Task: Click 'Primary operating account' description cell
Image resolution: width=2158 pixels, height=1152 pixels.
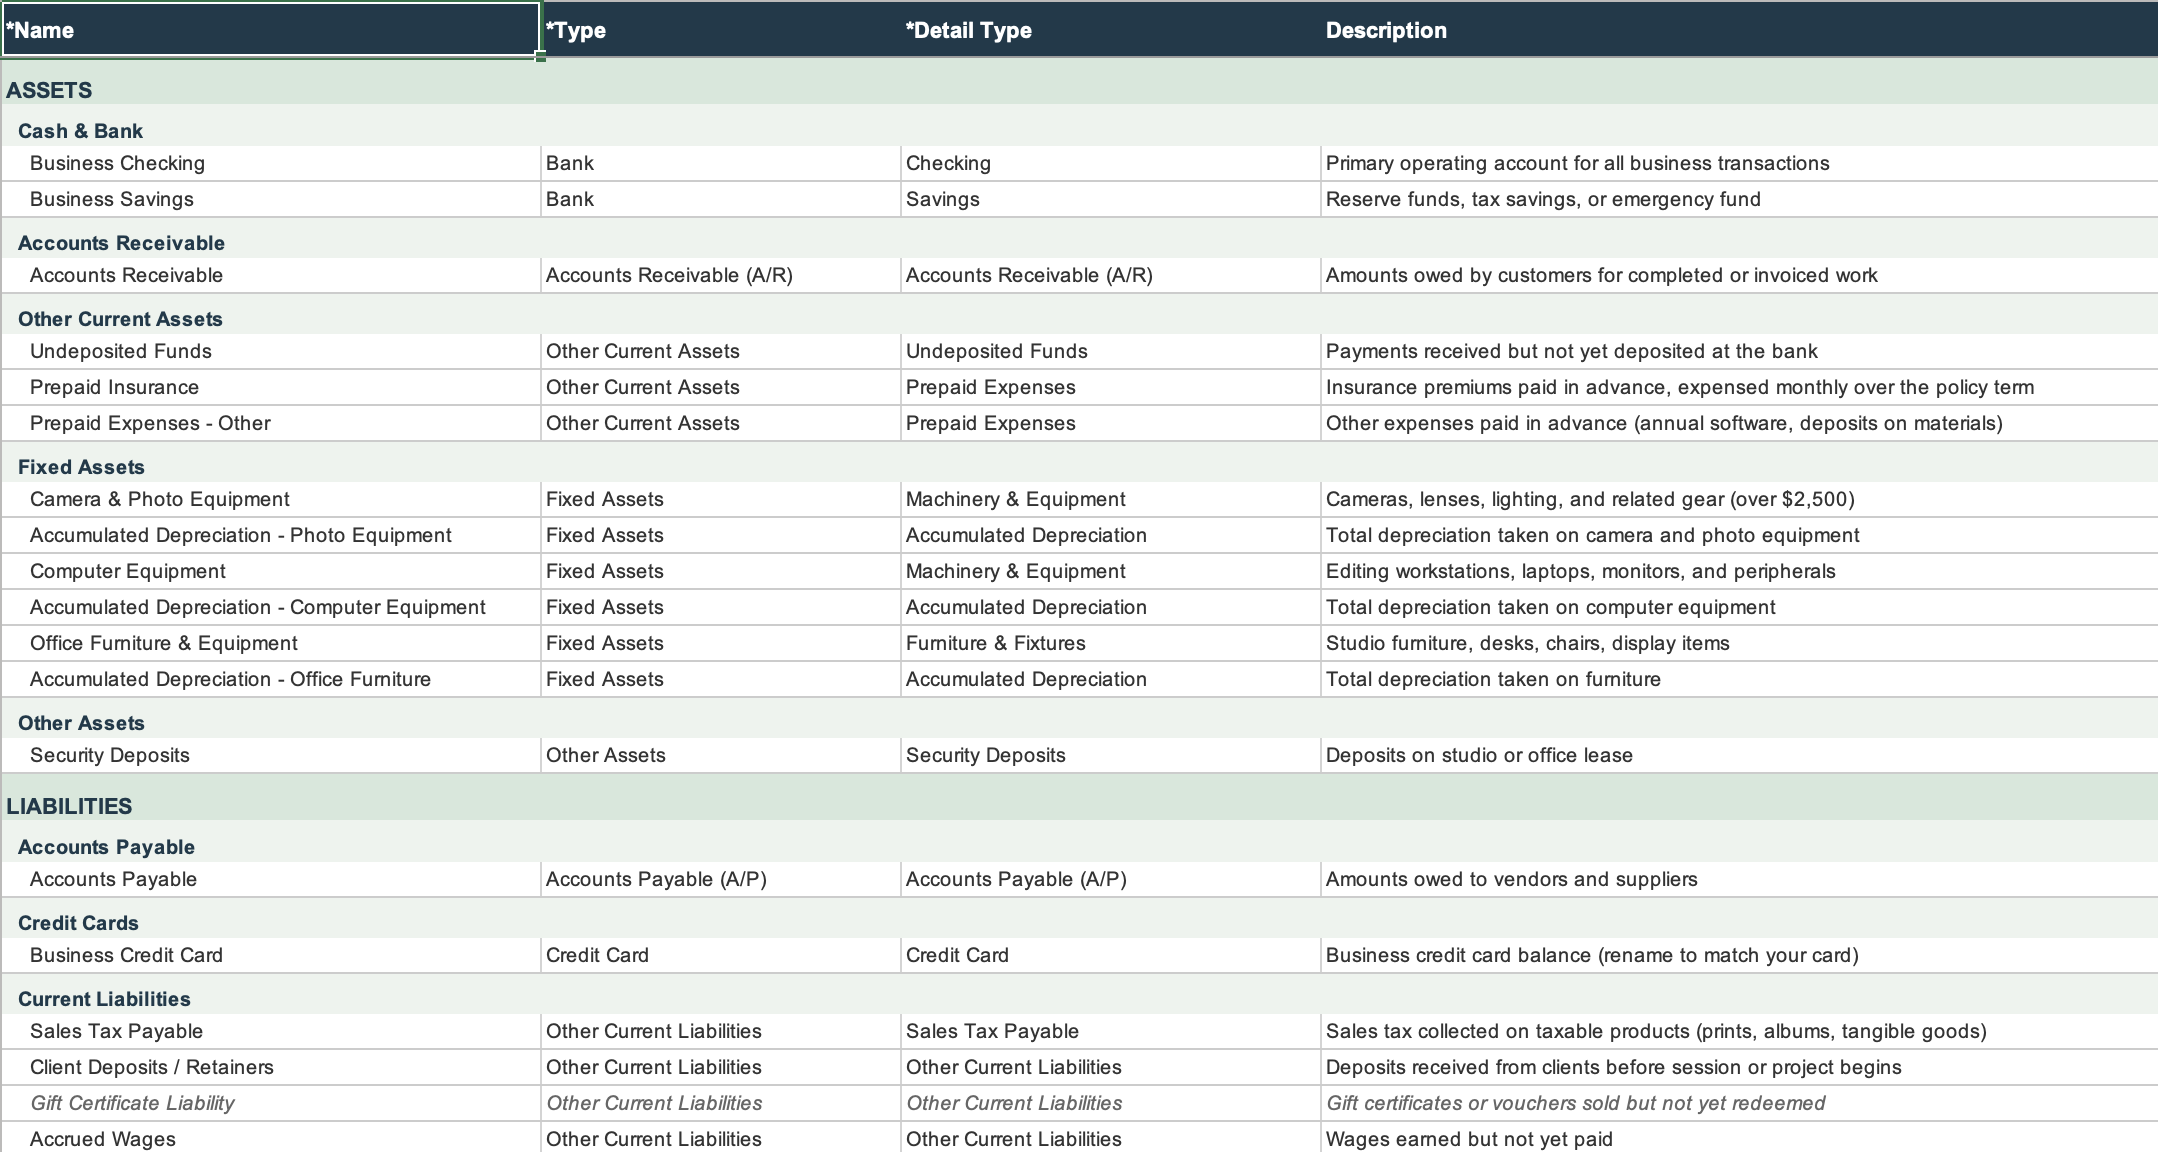Action: [1739, 163]
